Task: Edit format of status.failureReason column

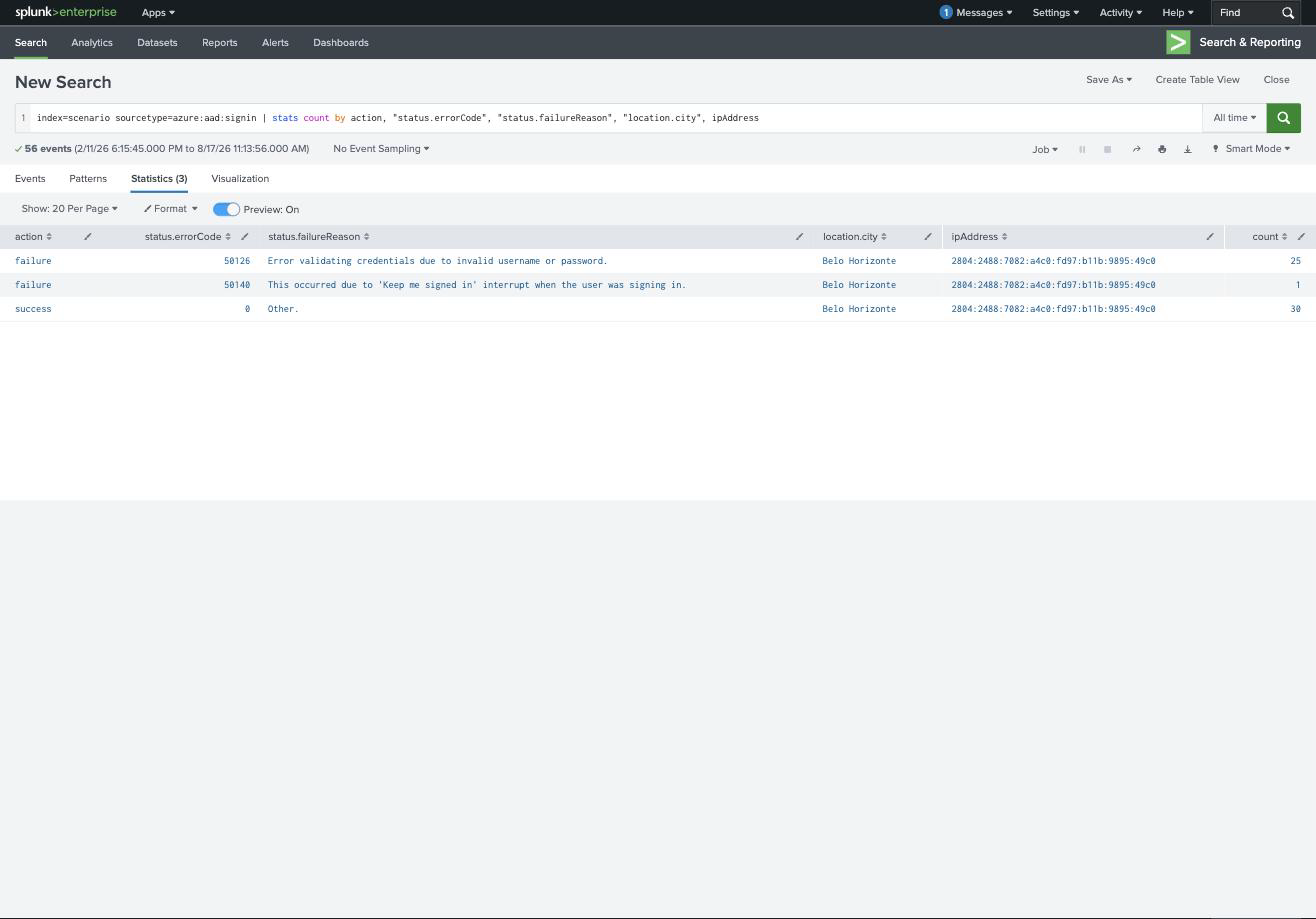Action: pos(799,237)
